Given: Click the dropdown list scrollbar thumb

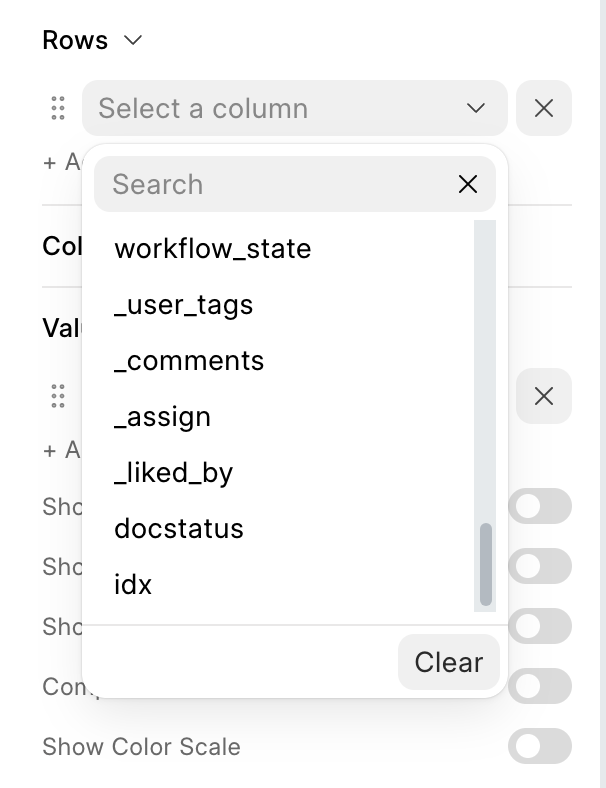Looking at the screenshot, I should (486, 564).
